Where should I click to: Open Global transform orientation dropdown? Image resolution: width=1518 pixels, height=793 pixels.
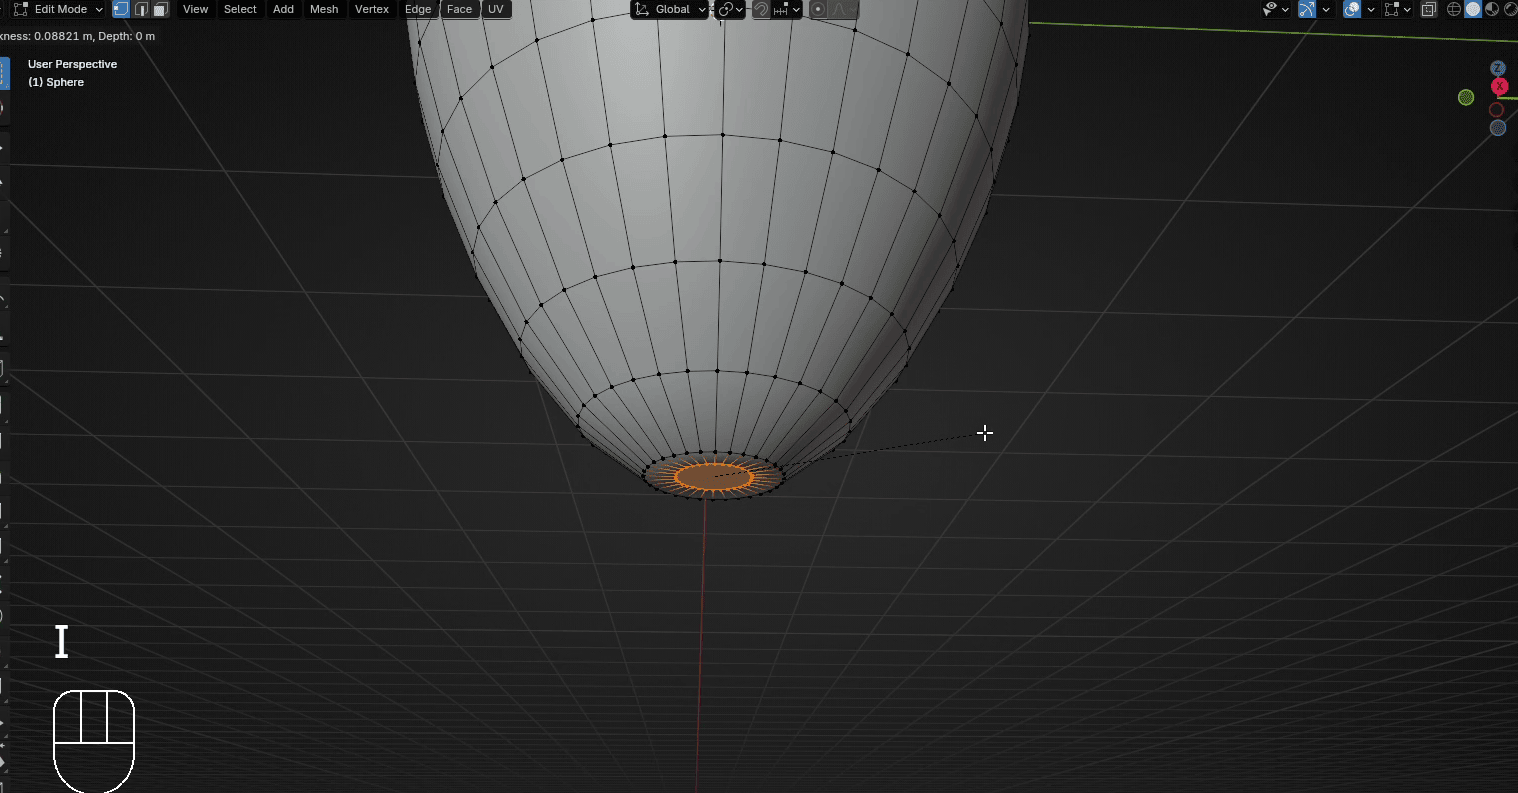click(670, 9)
